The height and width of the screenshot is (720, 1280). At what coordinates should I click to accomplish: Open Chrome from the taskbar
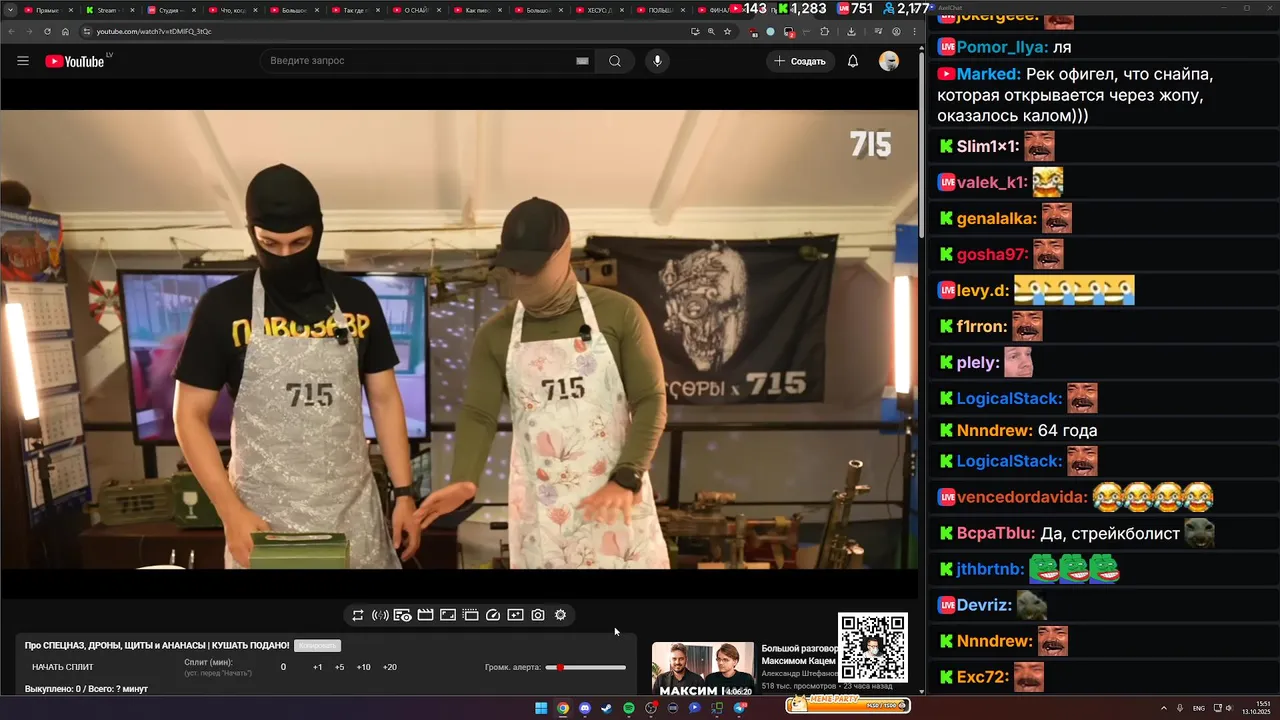[x=563, y=708]
